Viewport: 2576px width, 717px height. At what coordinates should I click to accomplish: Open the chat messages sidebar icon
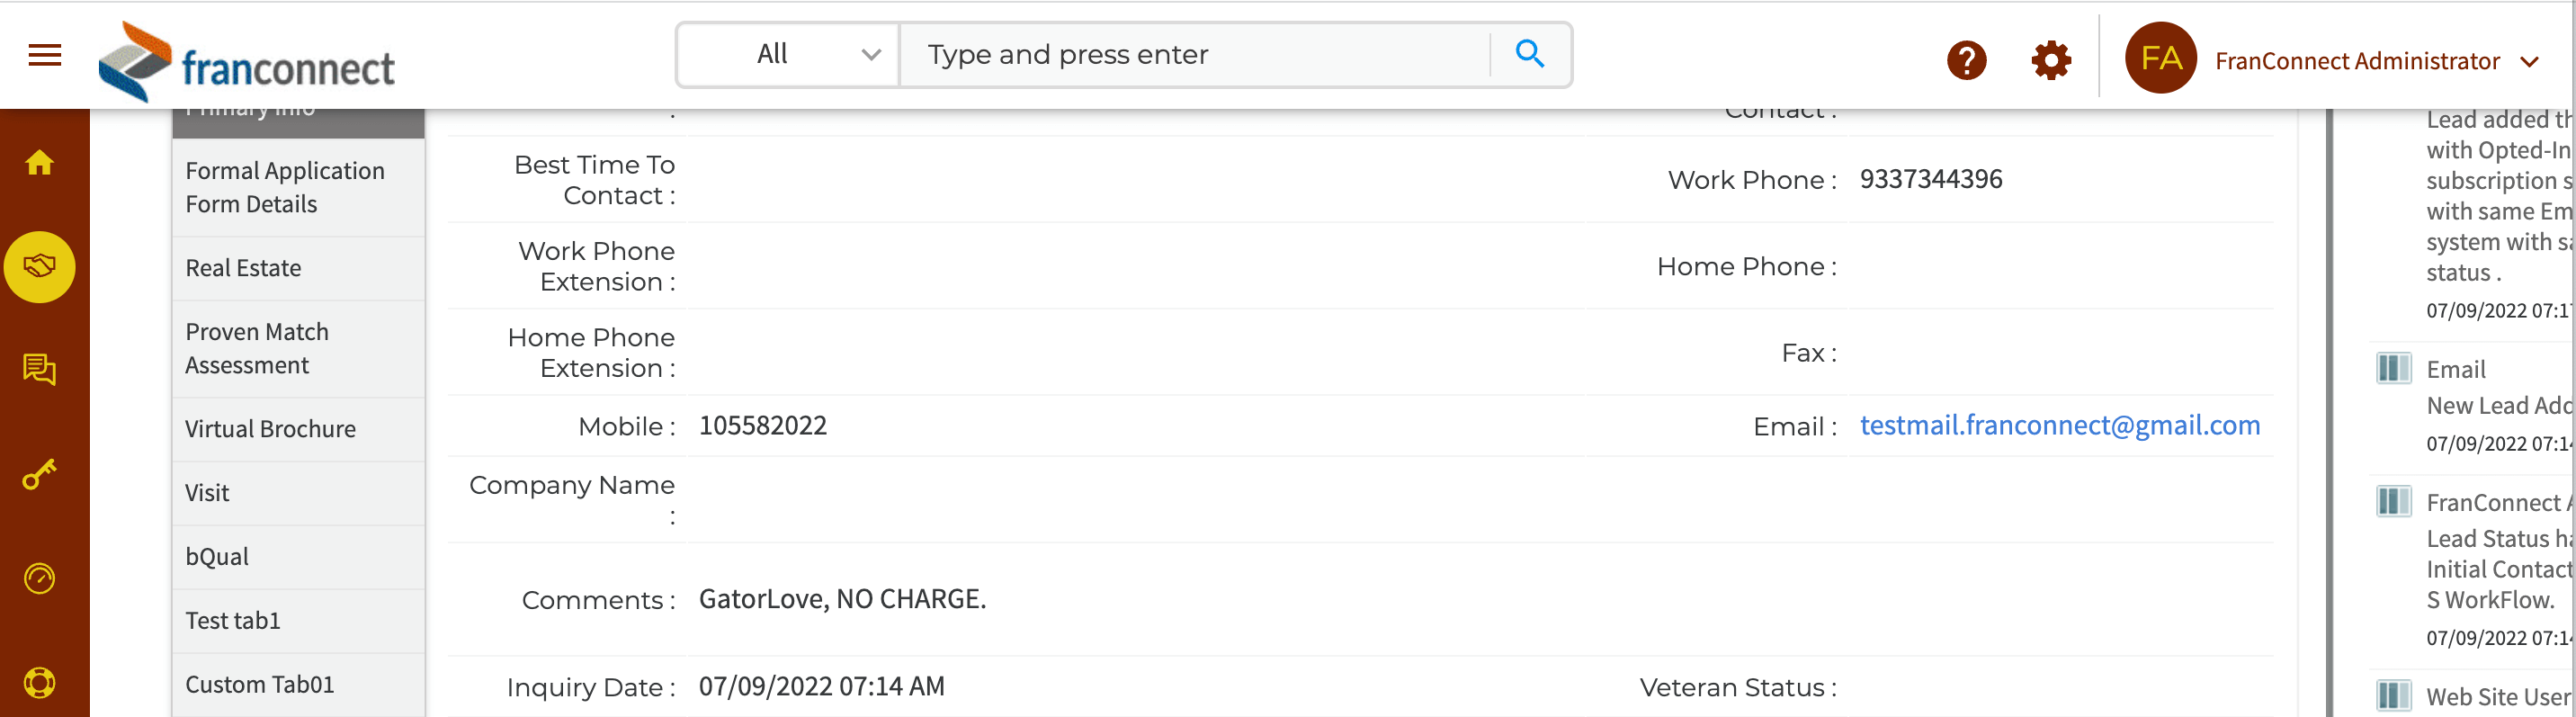point(40,370)
